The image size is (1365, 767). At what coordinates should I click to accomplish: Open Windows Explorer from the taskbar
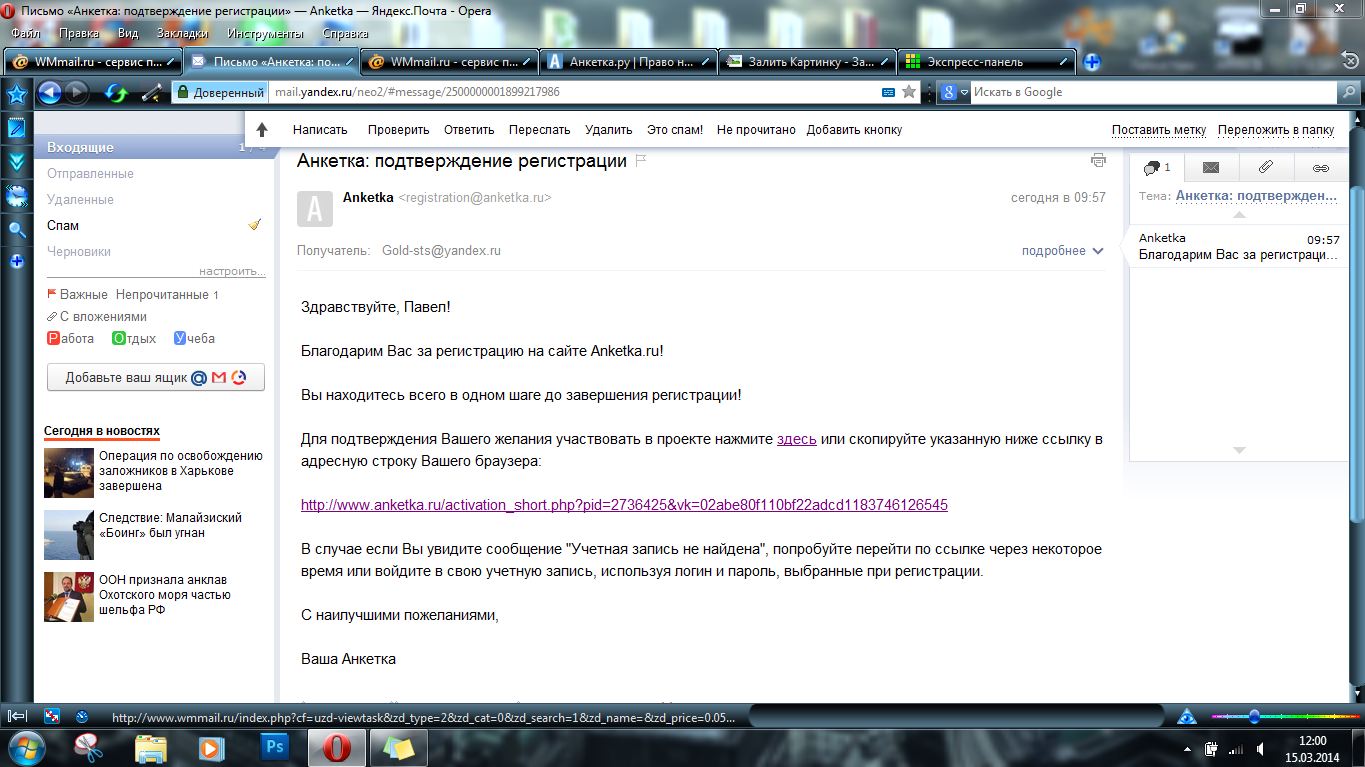[x=151, y=747]
